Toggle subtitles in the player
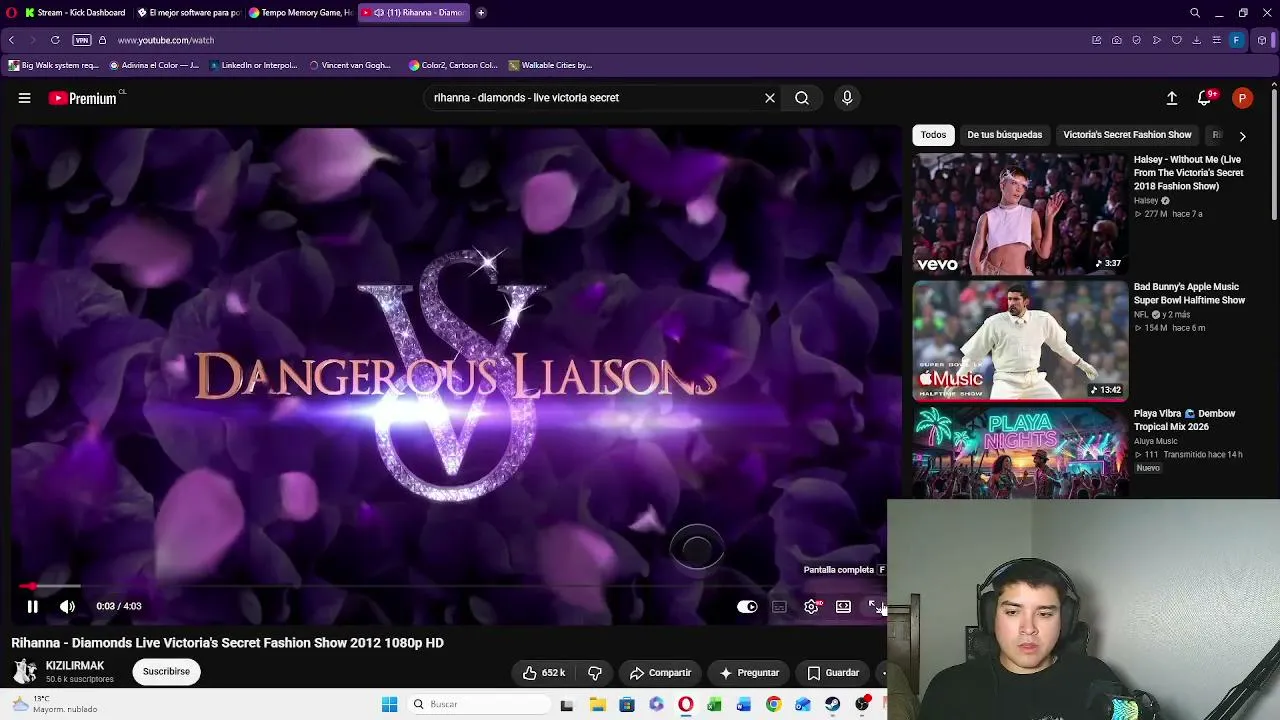1280x720 pixels. pos(779,606)
